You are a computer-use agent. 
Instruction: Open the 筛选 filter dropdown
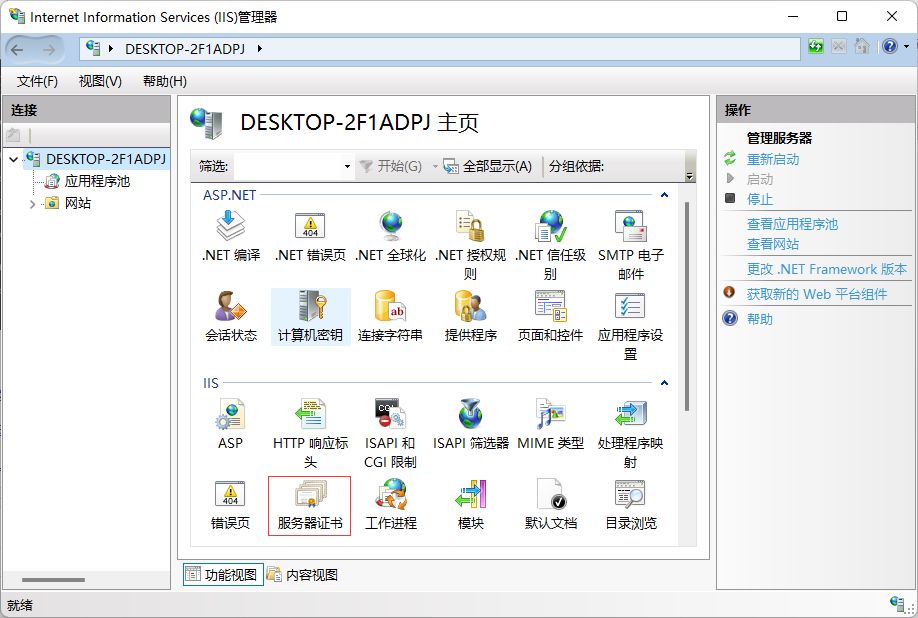tap(347, 167)
